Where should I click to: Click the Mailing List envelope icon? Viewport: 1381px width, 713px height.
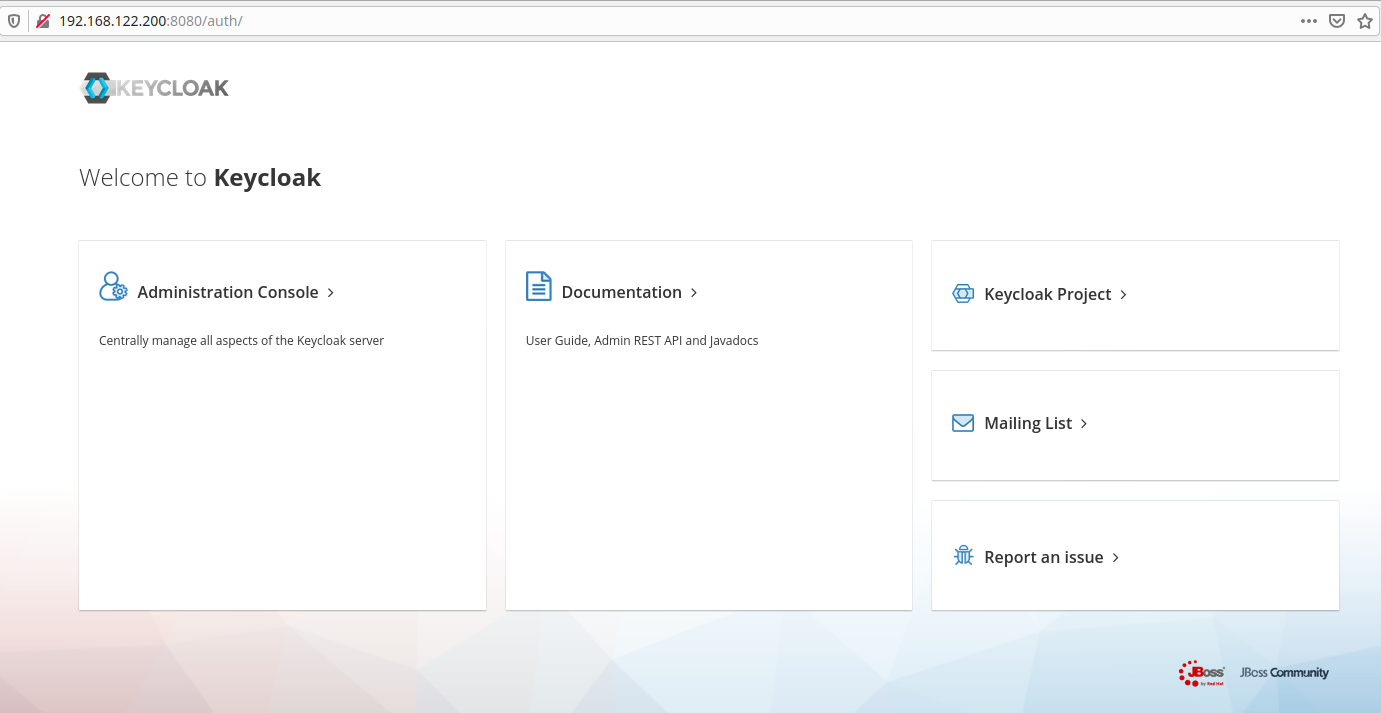coord(963,423)
